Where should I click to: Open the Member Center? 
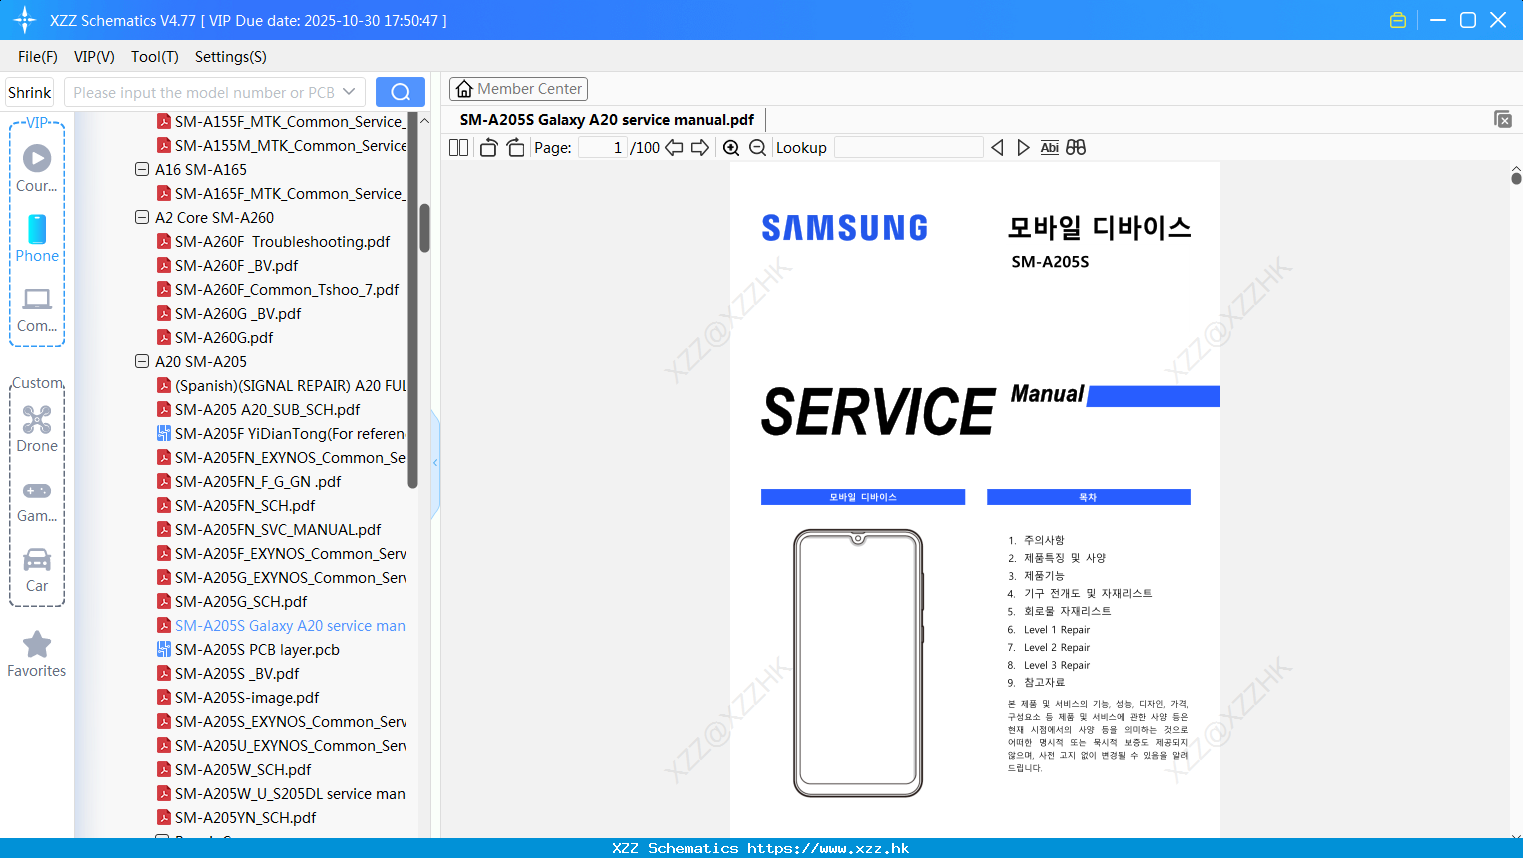518,89
